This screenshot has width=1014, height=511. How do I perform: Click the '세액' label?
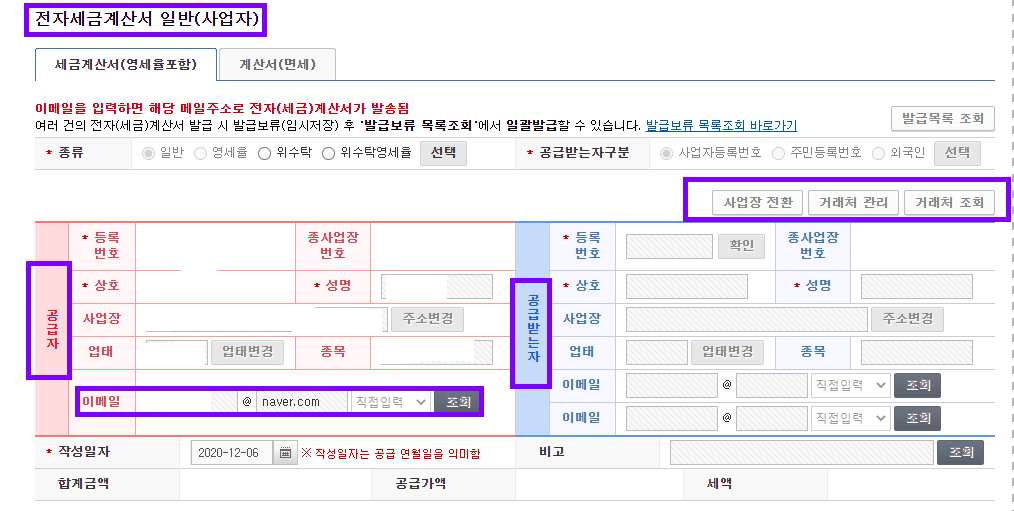pos(719,483)
